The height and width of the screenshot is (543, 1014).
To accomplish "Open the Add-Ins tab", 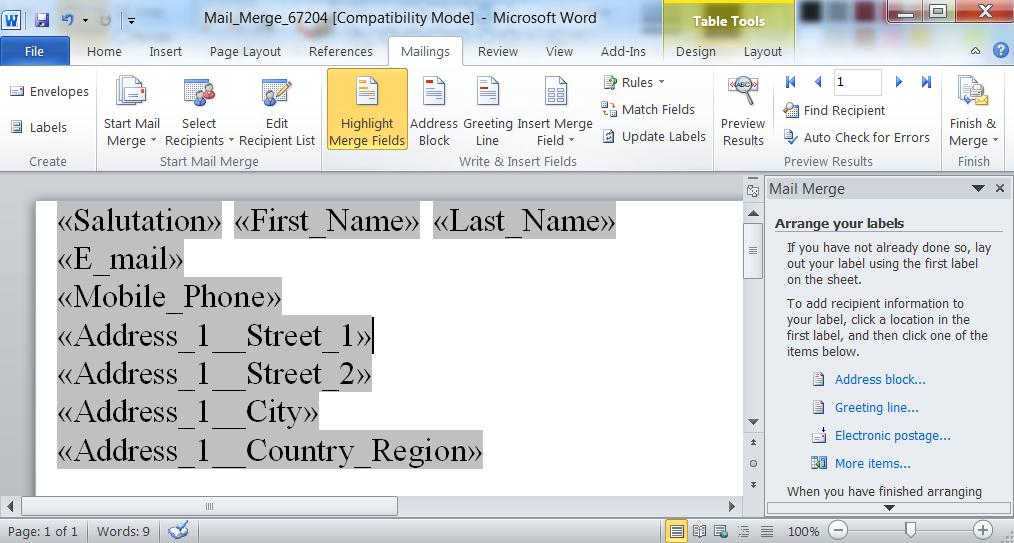I will pyautogui.click(x=623, y=52).
